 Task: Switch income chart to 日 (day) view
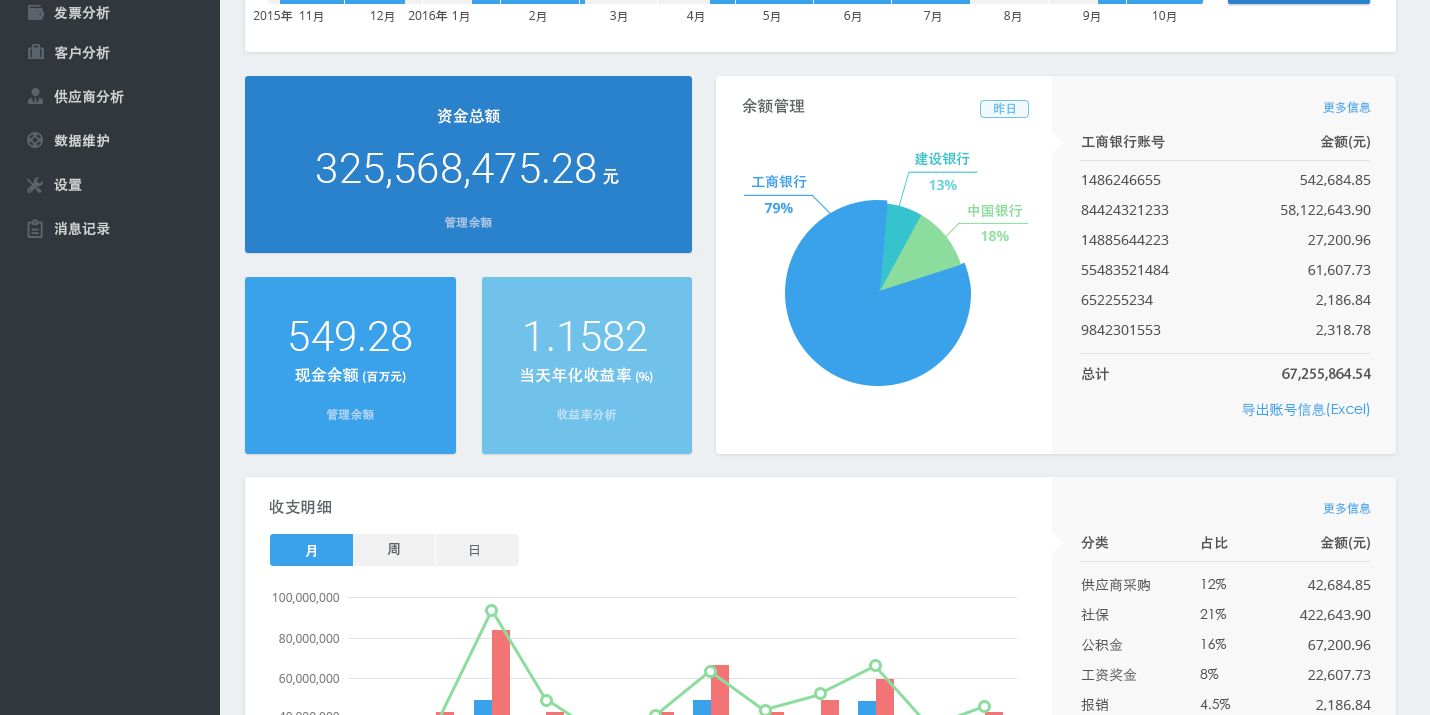[x=477, y=549]
